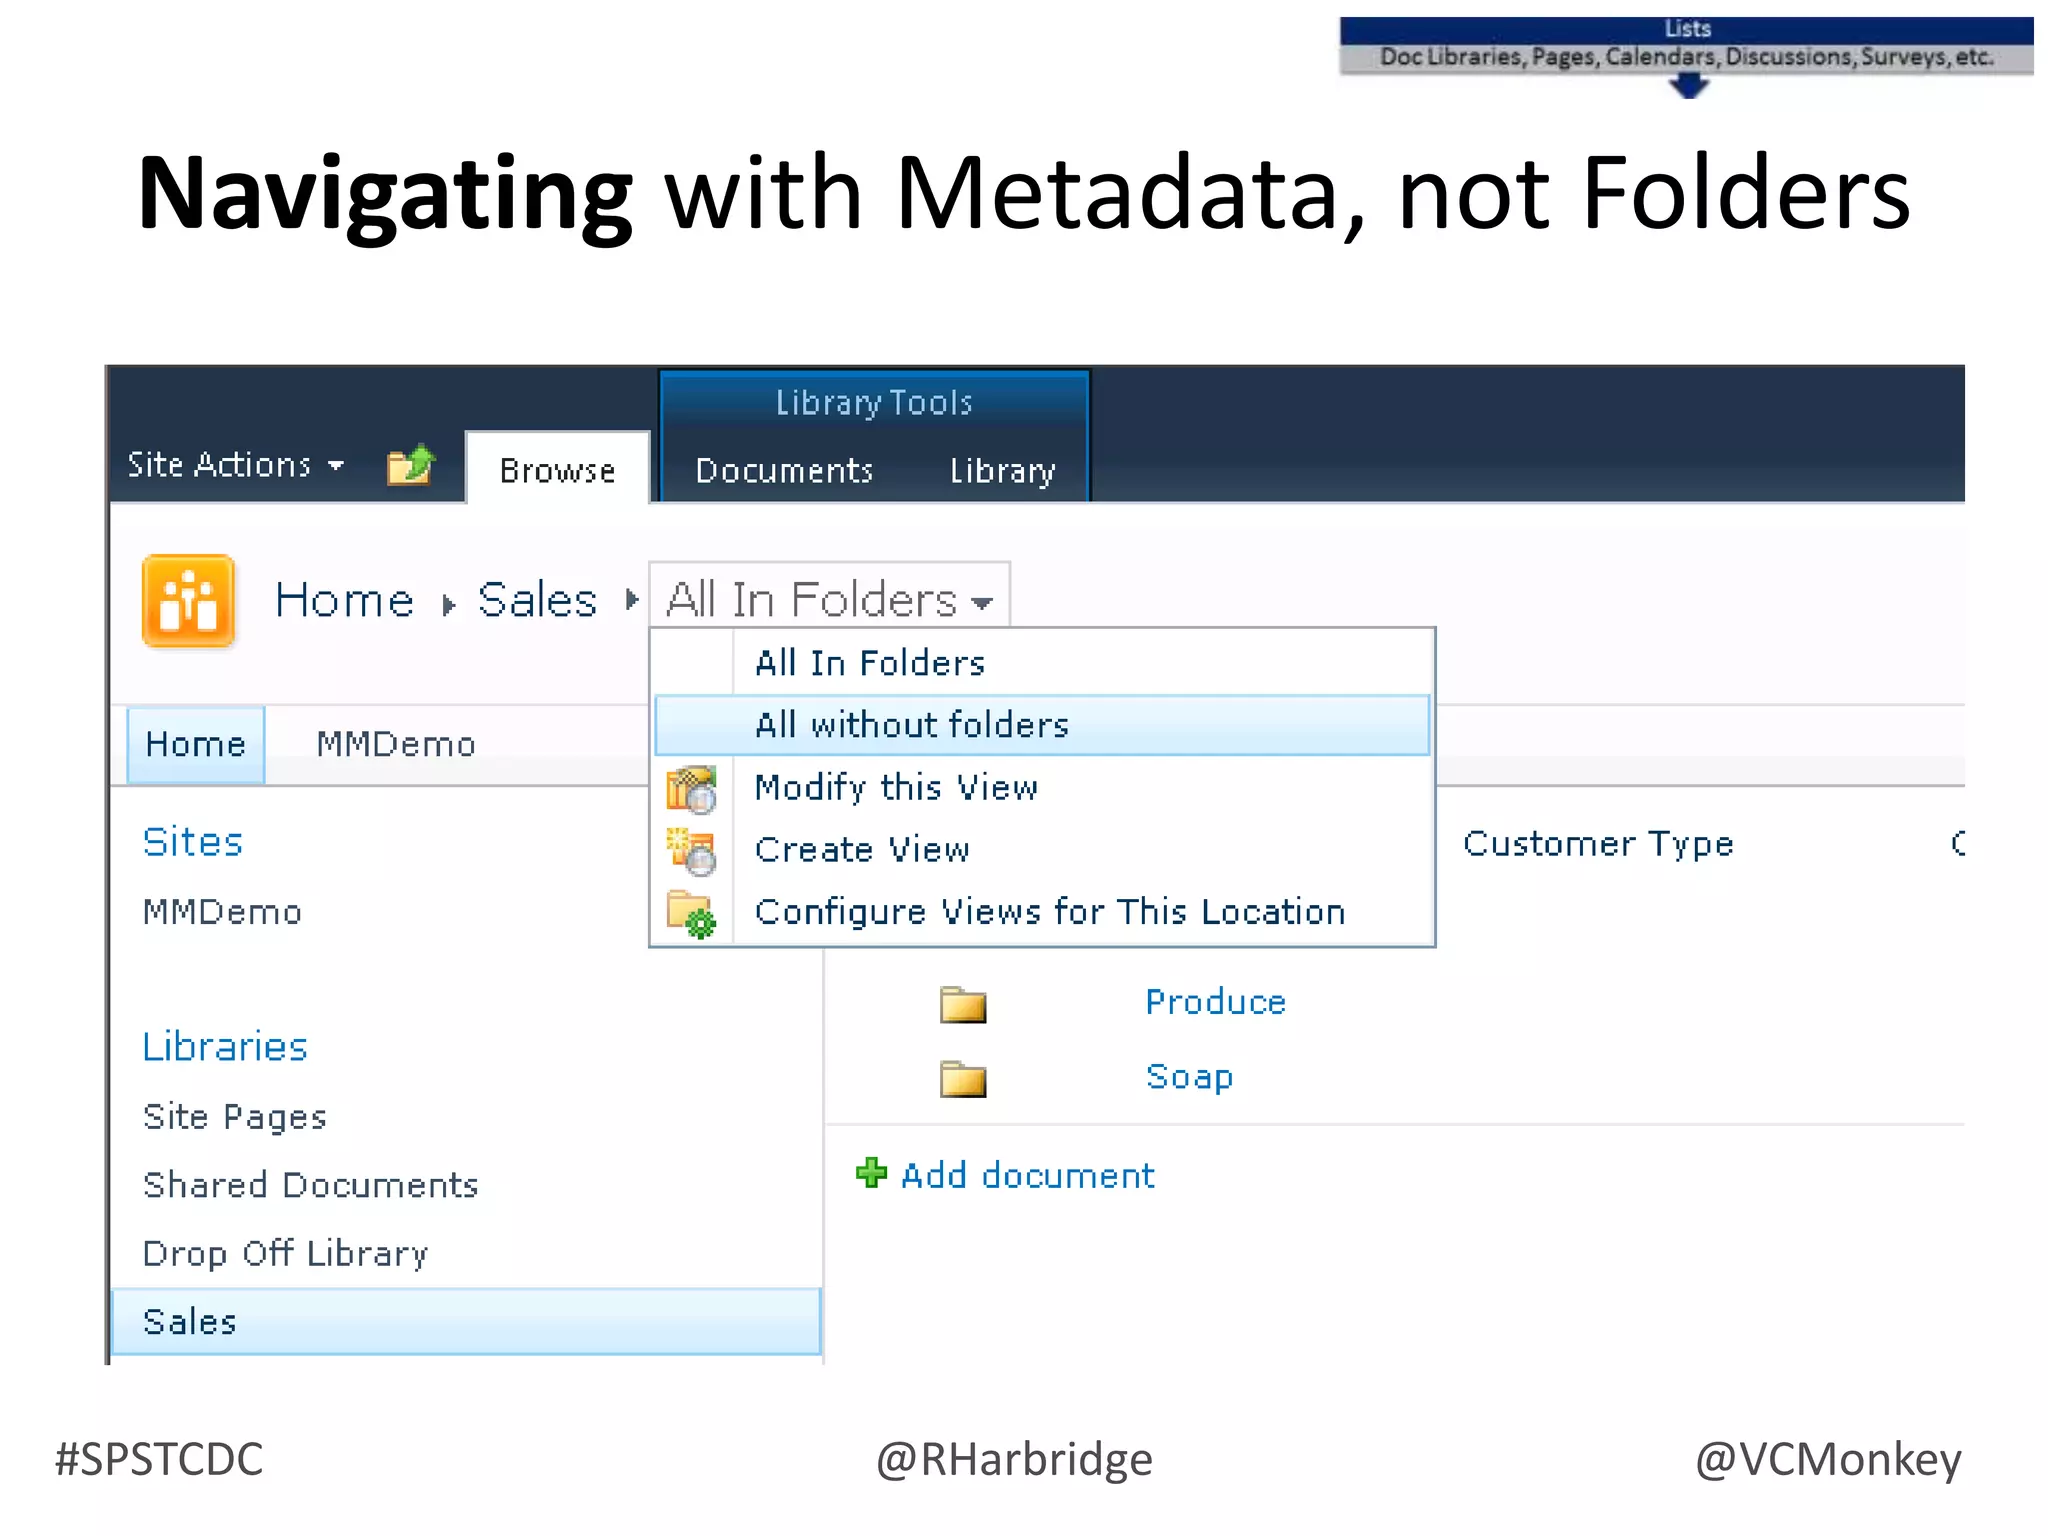
Task: Switch to the Browse ribbon tab
Action: pyautogui.click(x=557, y=470)
